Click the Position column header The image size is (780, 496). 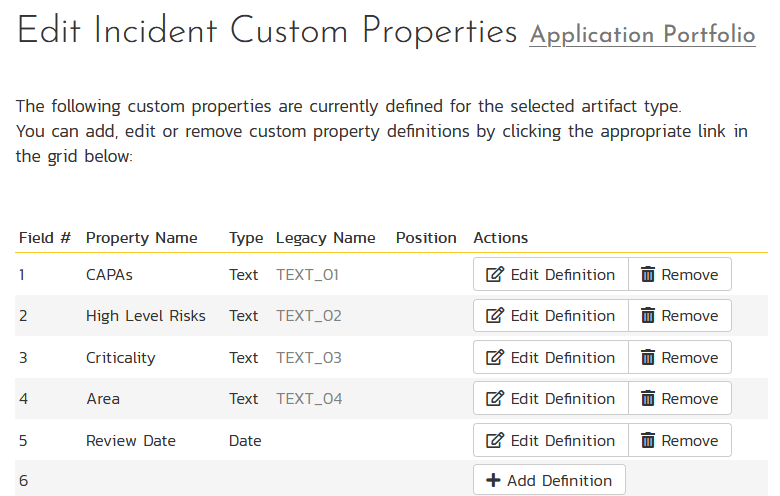(x=426, y=238)
